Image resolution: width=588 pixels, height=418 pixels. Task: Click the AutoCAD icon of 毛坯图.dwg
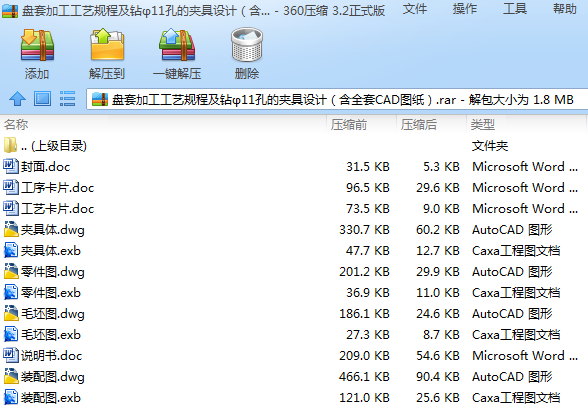10,313
